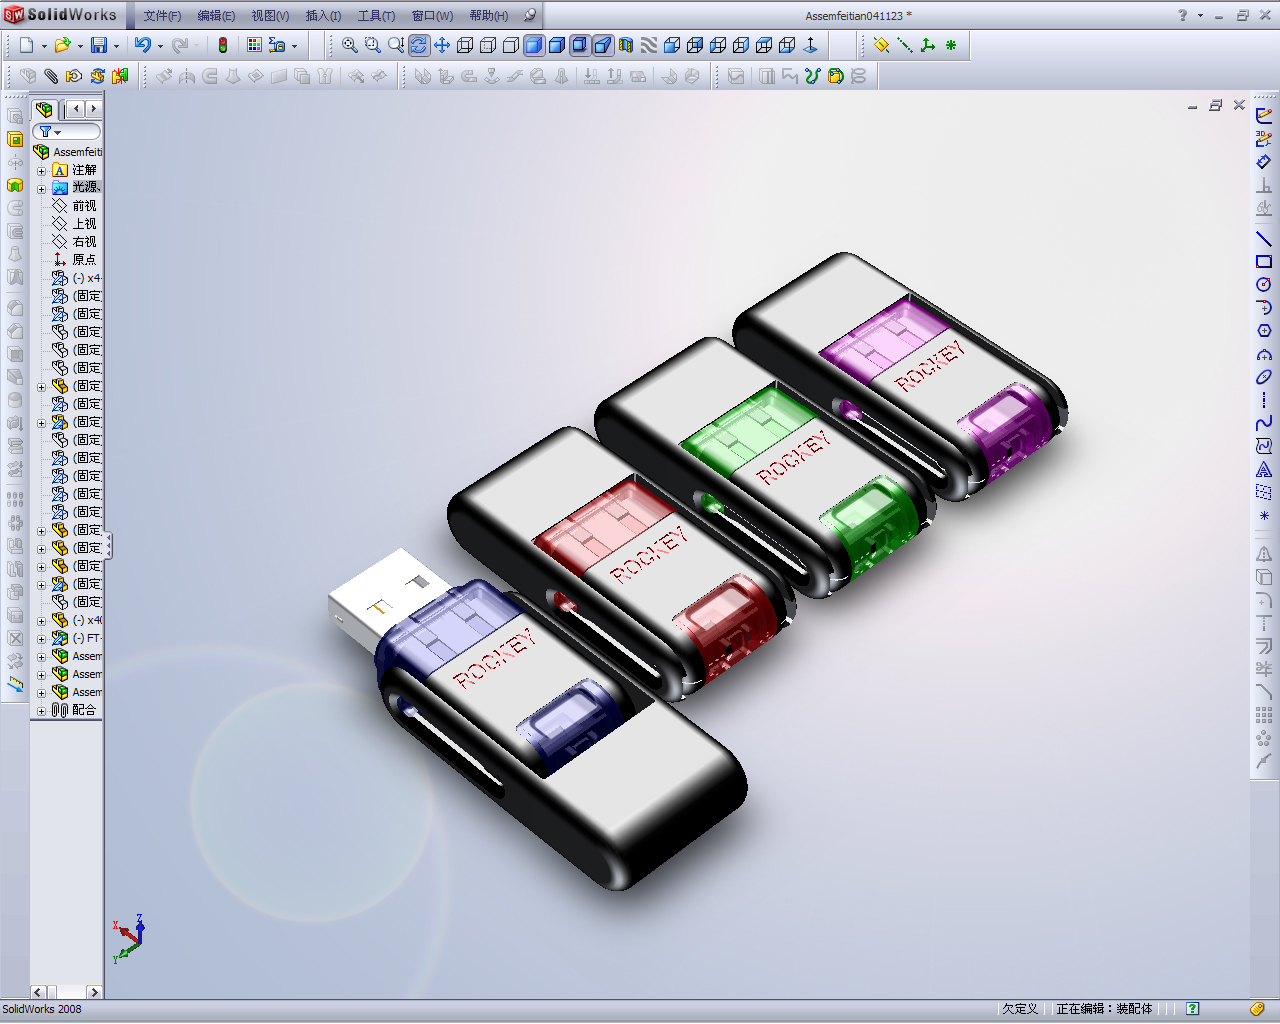
Task: Select the 右视 plane in tree
Action: pos(76,242)
